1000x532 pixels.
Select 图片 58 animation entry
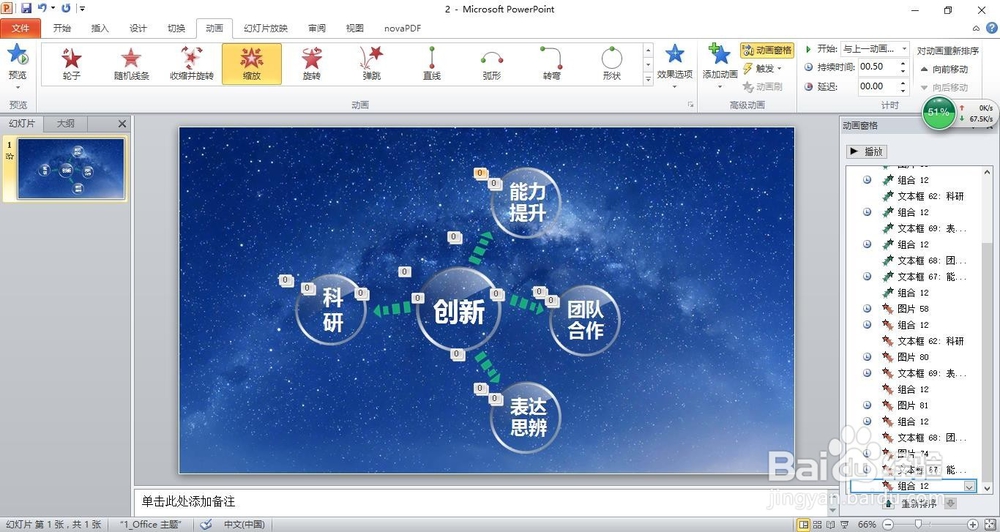tap(914, 309)
